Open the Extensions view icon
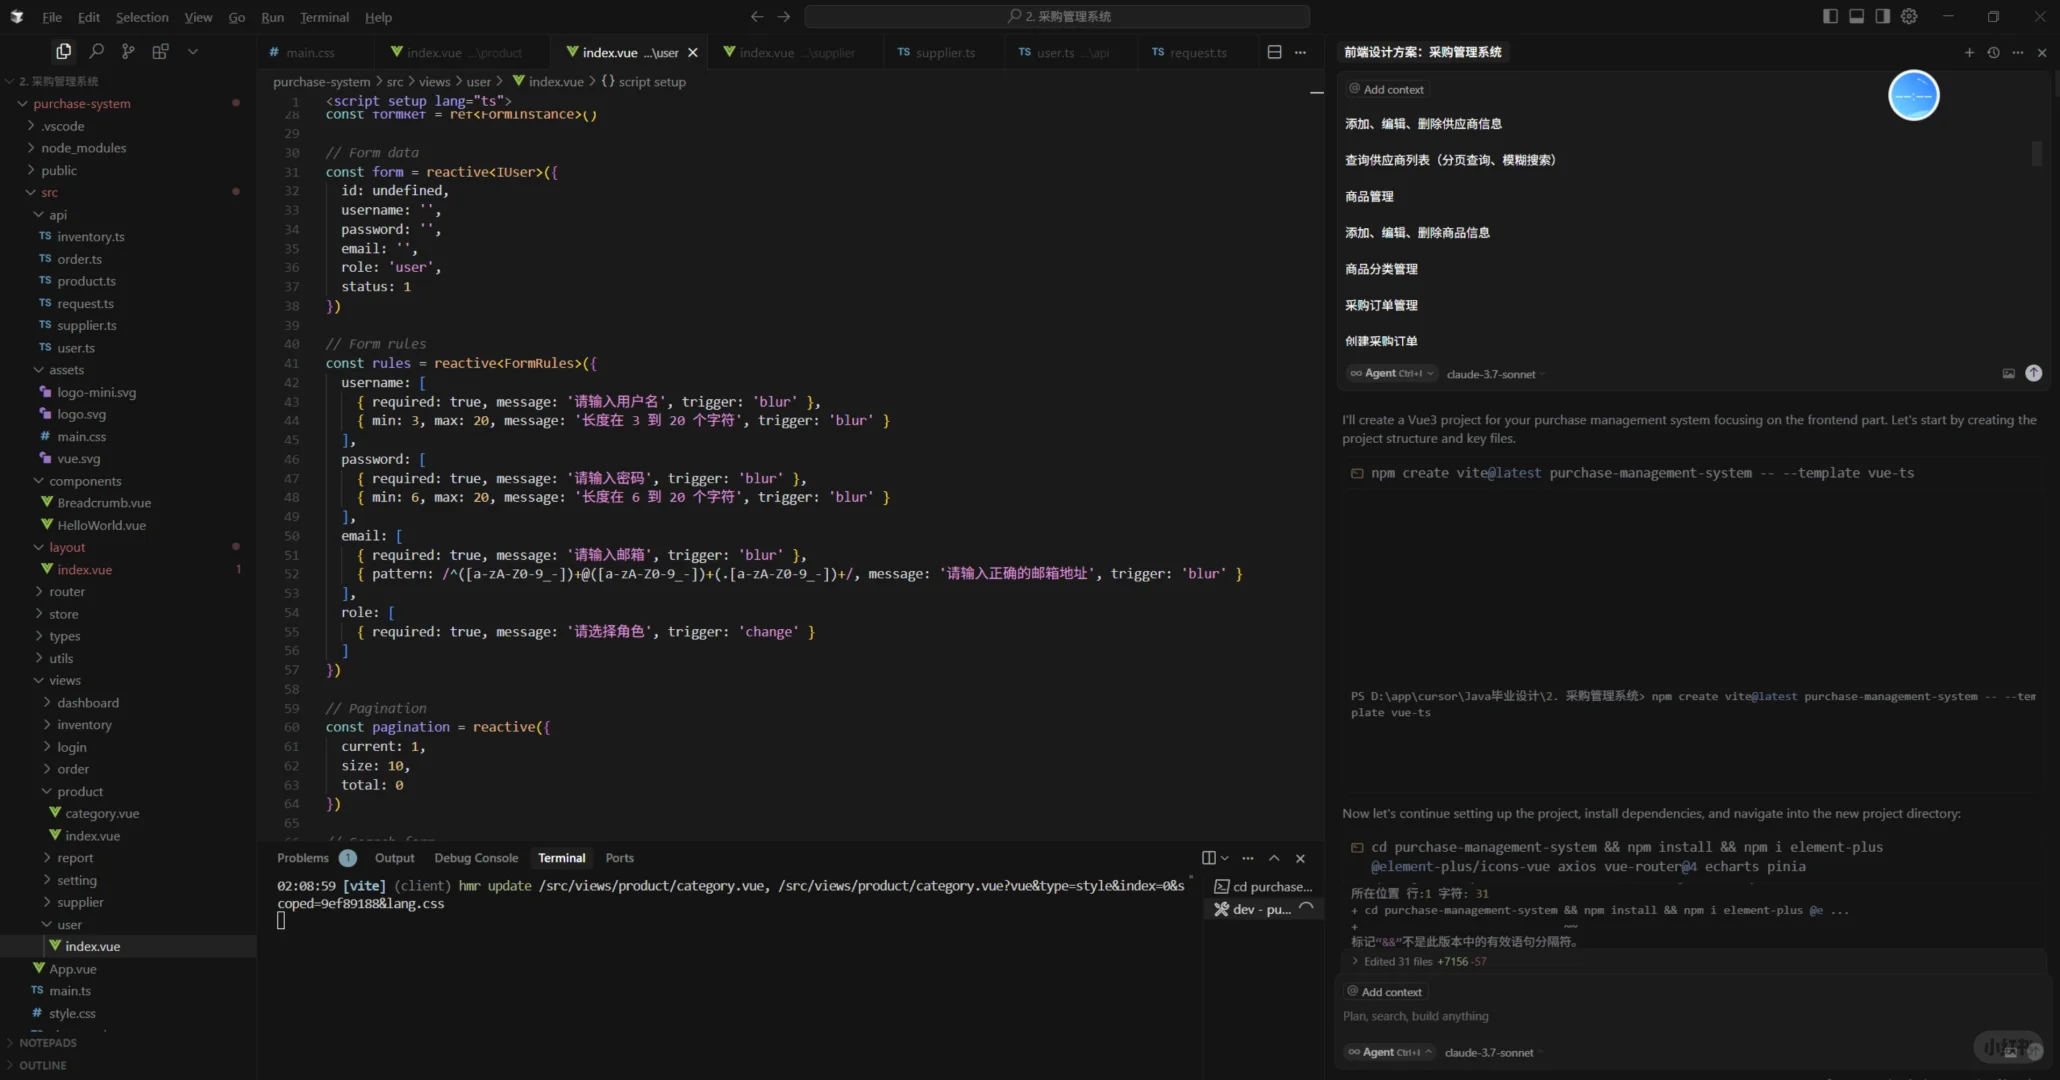The width and height of the screenshot is (2060, 1080). [160, 51]
